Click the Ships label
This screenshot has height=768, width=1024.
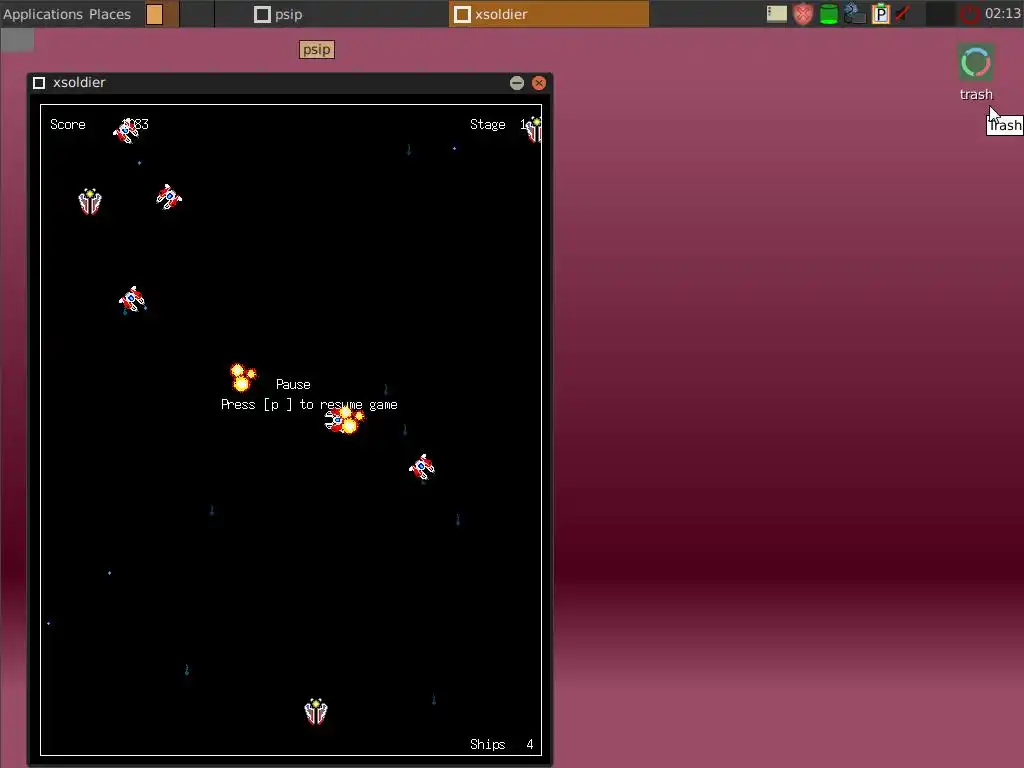488,744
